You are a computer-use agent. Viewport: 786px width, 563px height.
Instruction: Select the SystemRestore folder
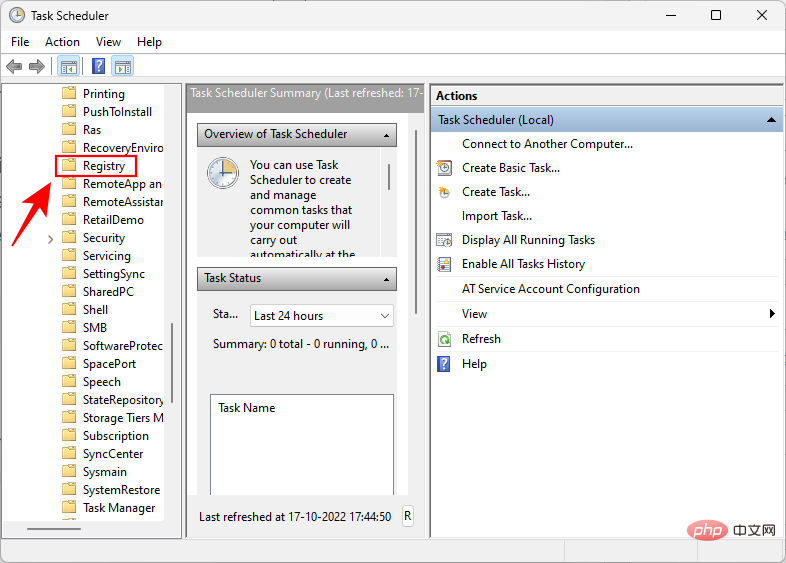[121, 489]
